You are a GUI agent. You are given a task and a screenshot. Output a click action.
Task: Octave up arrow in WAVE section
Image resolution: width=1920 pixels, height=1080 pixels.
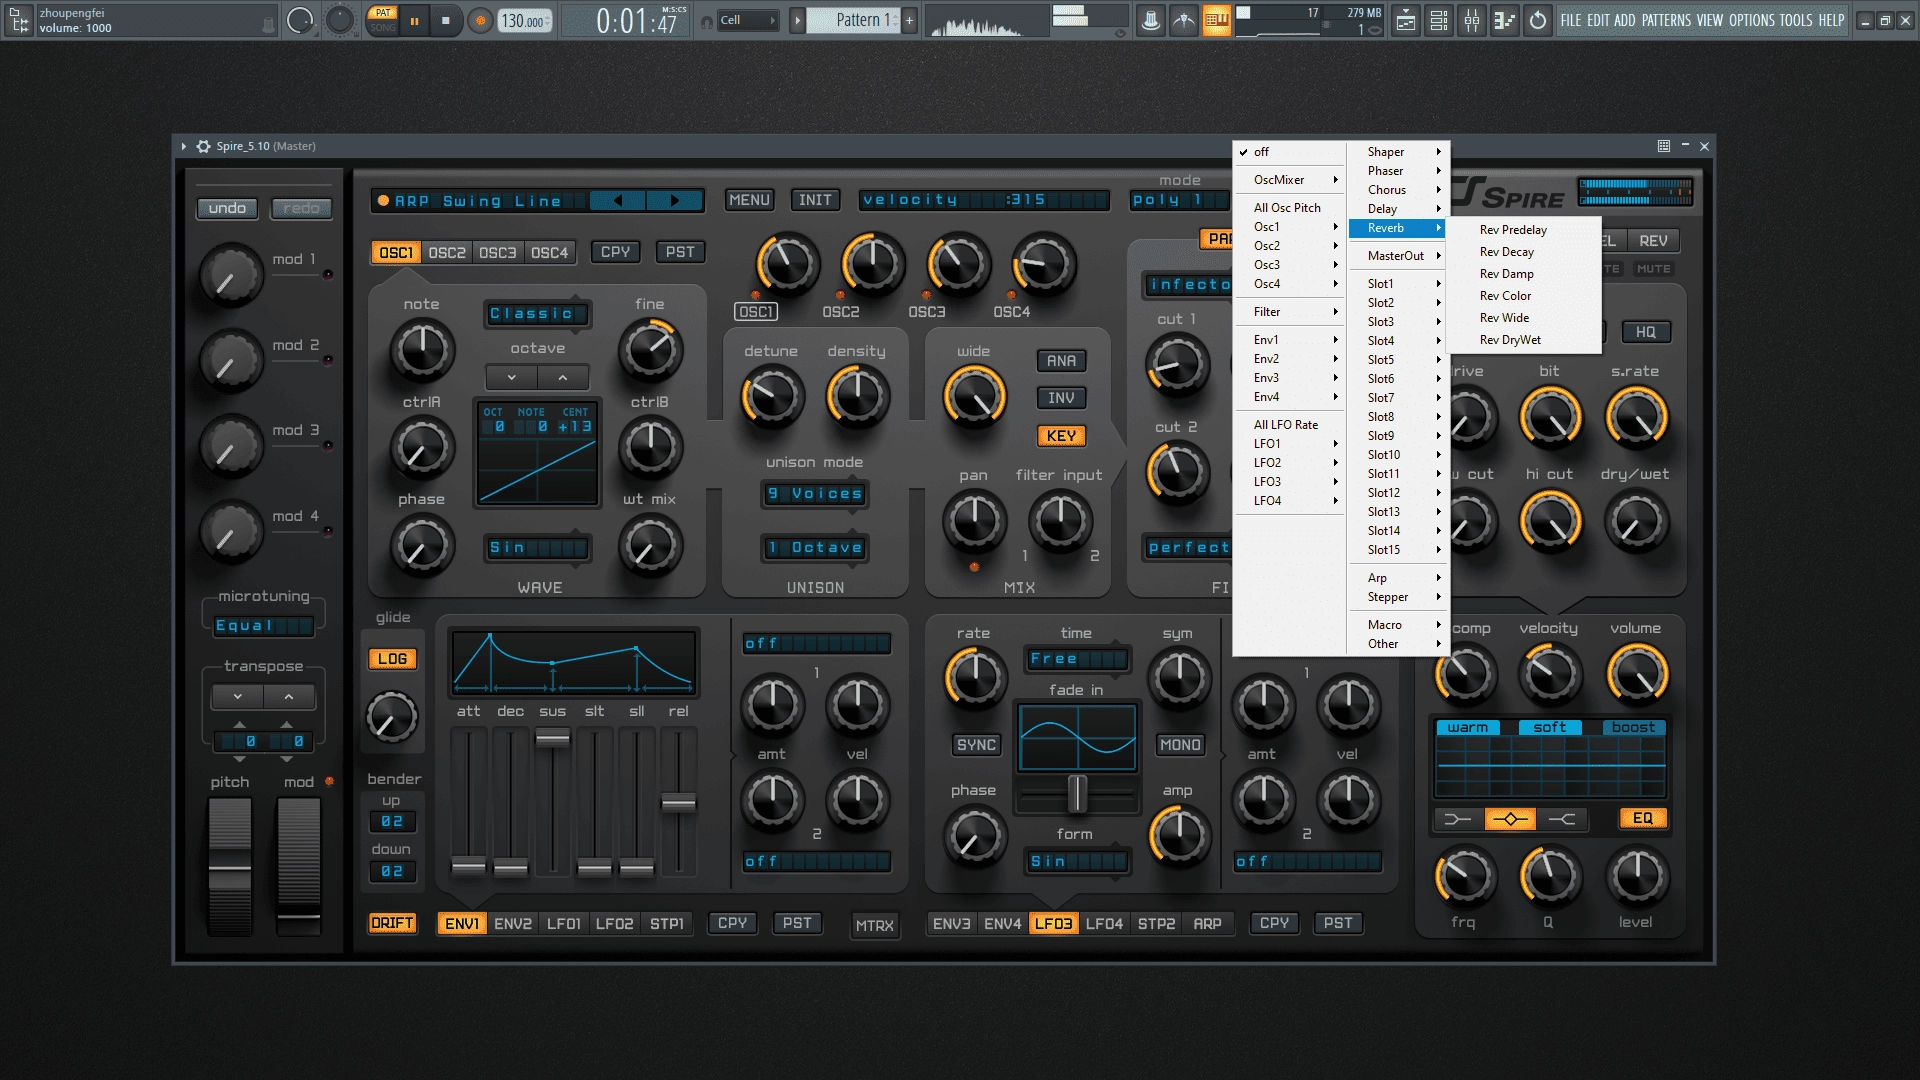tap(563, 378)
